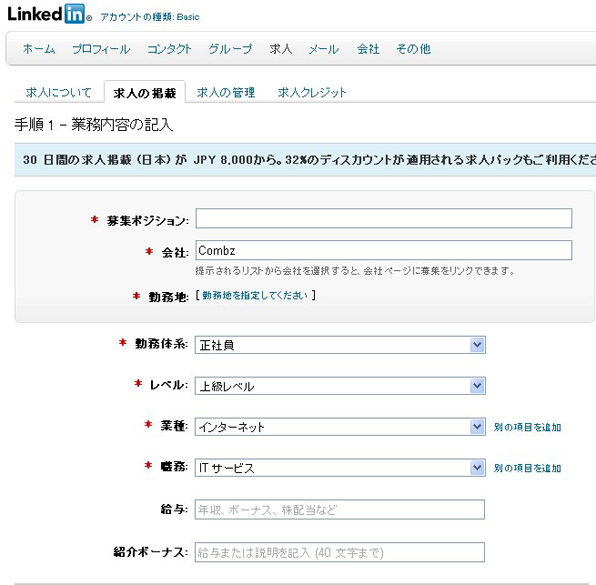596x585 pixels.
Task: Open the グループ navigation item
Action: click(230, 49)
